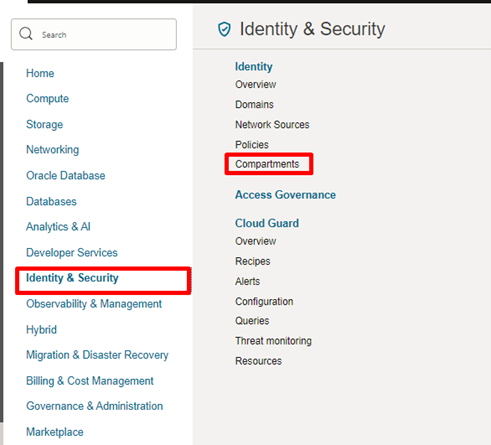
Task: Open Observability & Management category
Action: click(94, 304)
